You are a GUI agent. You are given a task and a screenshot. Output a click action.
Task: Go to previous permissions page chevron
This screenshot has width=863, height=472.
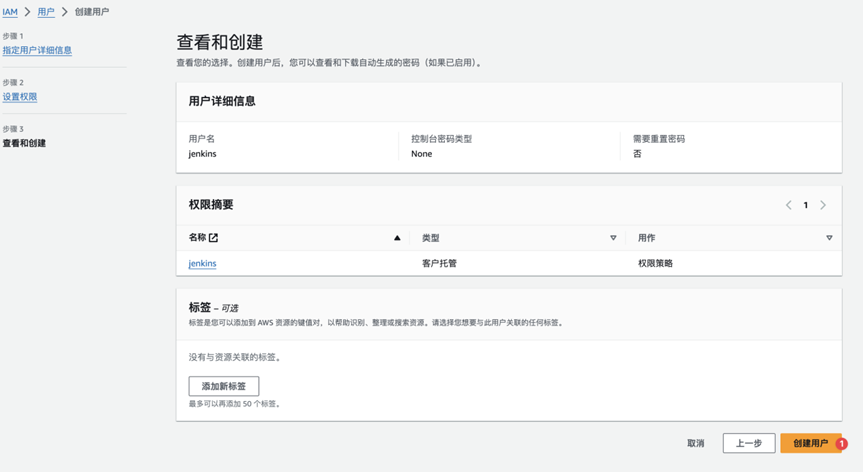(788, 205)
